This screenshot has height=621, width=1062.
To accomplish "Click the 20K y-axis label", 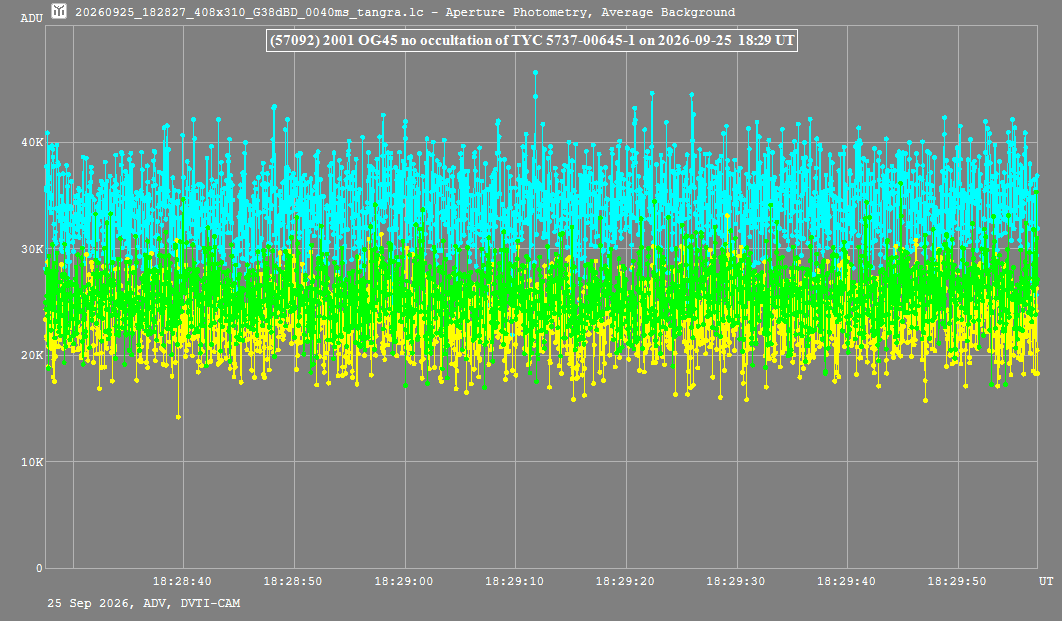I will pos(32,356).
